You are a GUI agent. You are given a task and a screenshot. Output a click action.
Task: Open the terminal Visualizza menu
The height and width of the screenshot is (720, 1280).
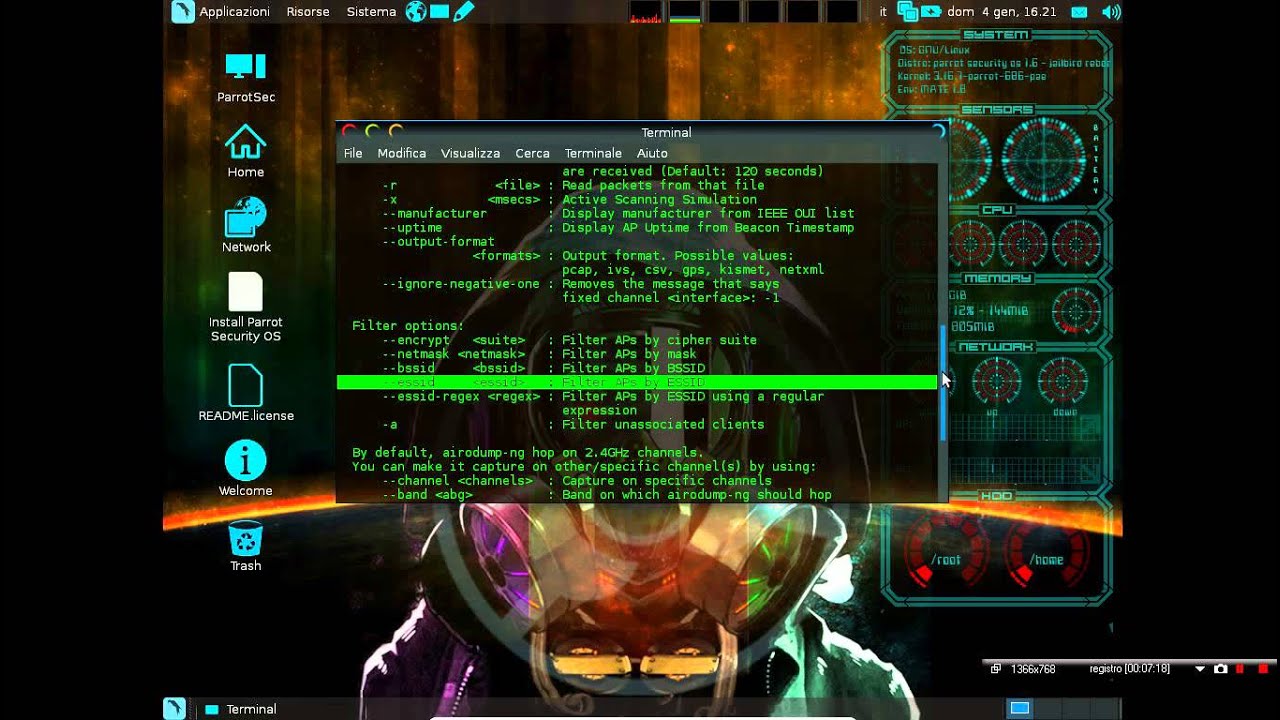click(x=470, y=153)
